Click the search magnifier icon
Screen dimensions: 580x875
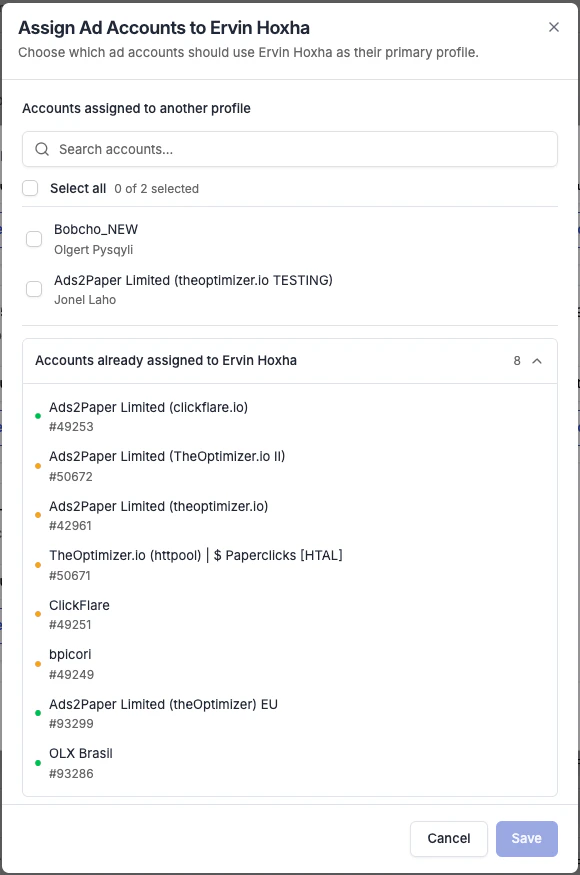(x=42, y=149)
